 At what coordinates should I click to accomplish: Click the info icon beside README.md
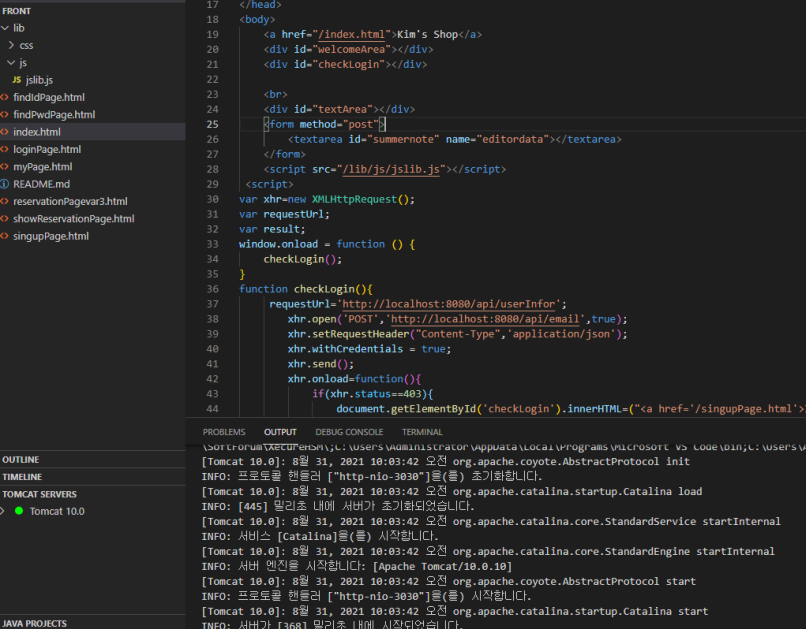5,184
